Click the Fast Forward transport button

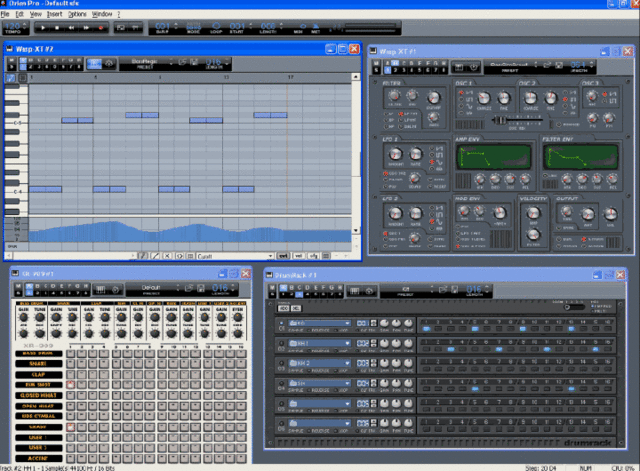86,28
